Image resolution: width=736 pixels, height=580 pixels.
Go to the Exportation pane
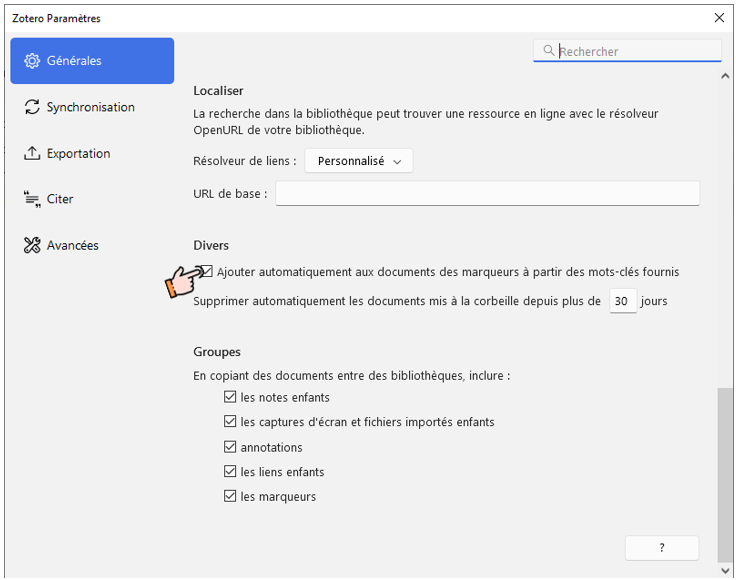point(92,153)
